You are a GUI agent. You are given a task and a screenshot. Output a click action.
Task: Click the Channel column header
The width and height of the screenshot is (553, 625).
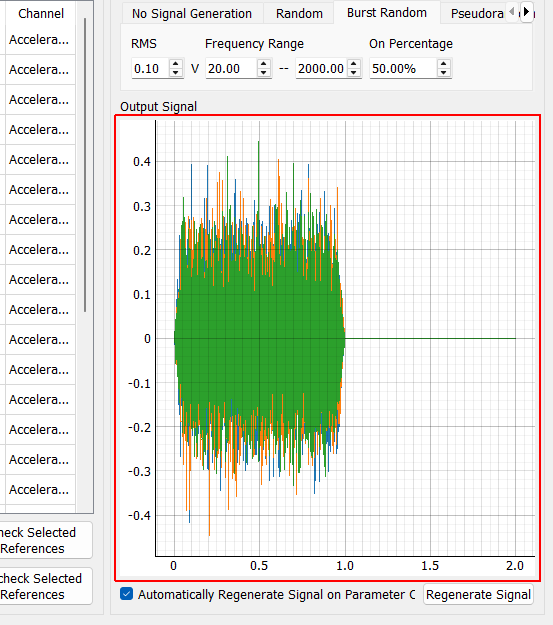point(41,14)
